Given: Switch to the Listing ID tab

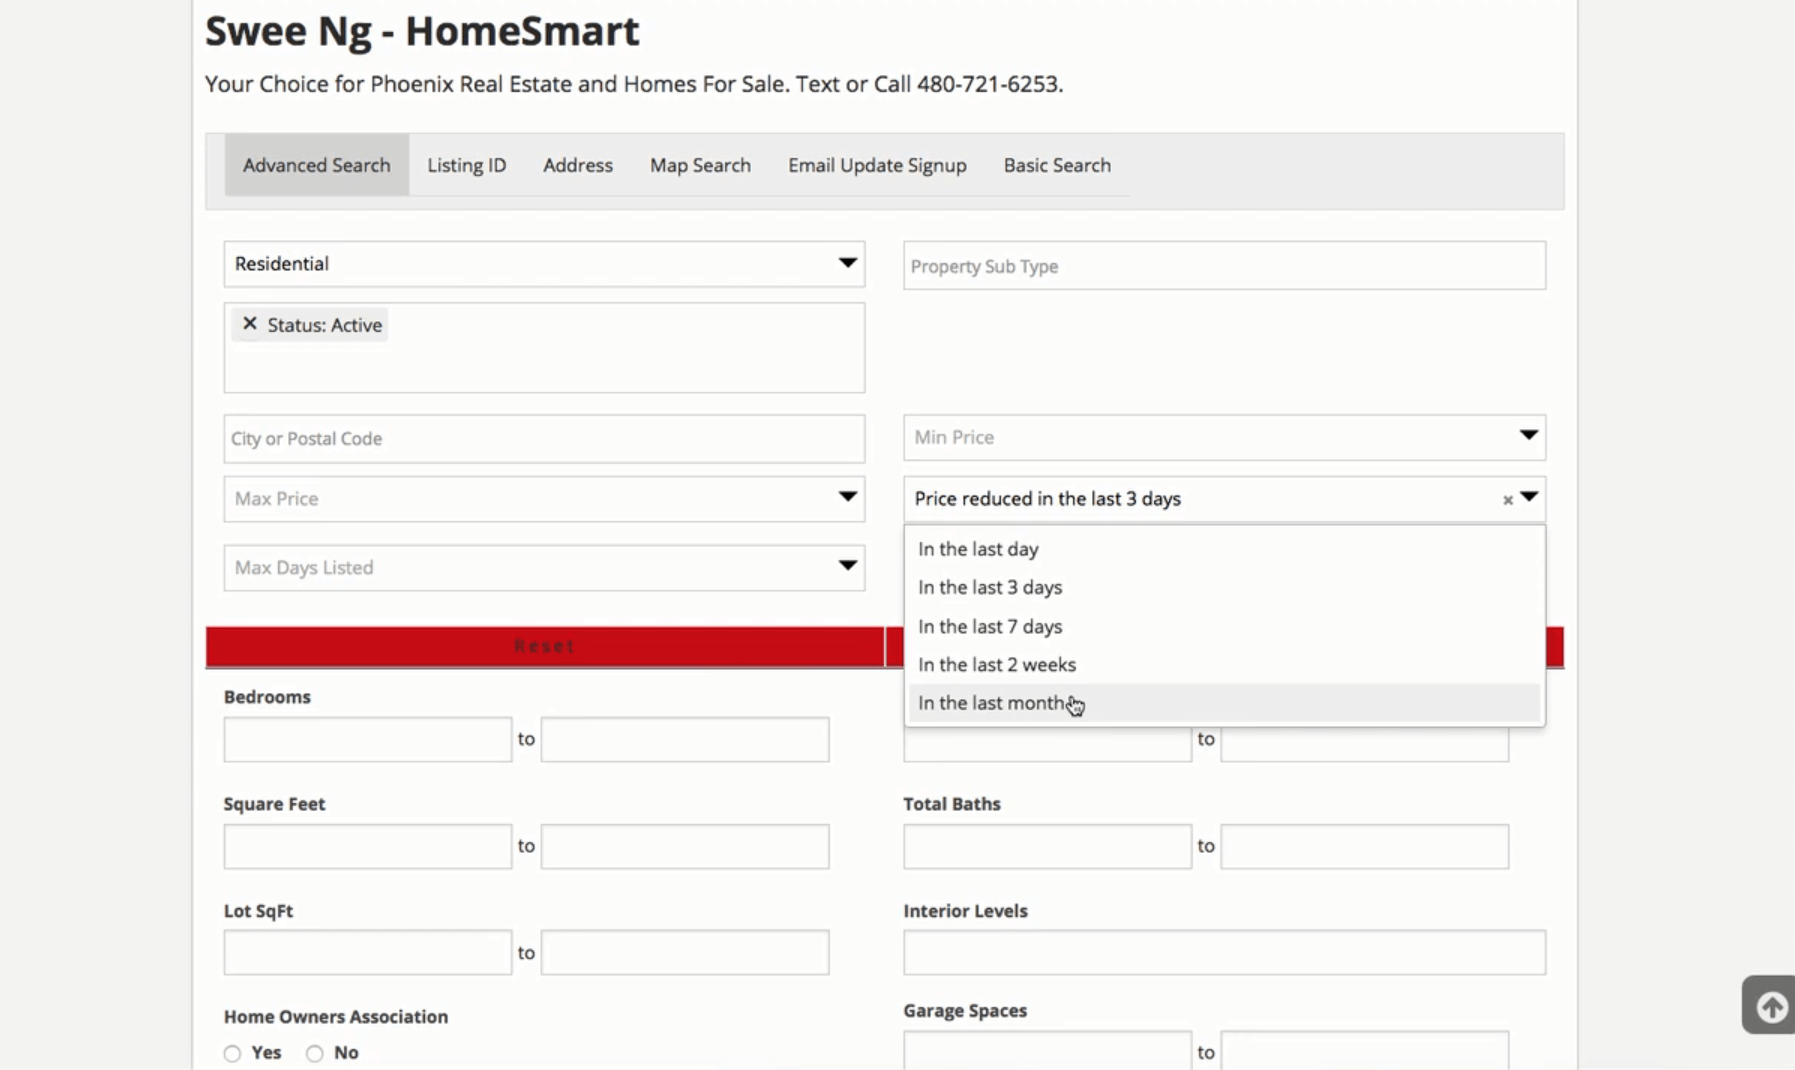Looking at the screenshot, I should point(467,165).
